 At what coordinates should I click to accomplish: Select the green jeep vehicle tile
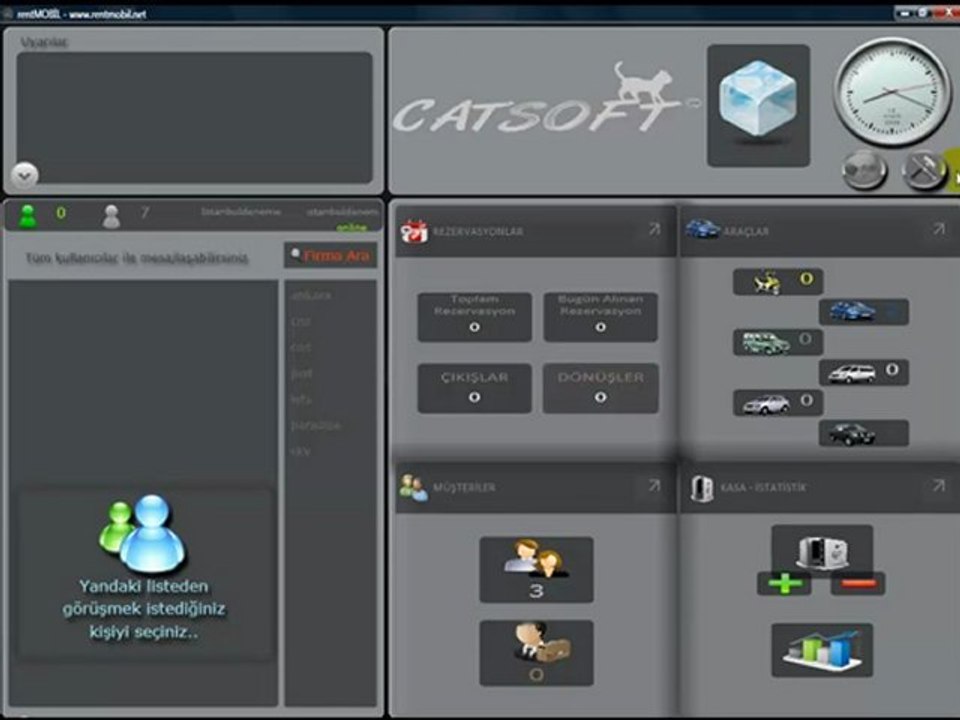778,342
